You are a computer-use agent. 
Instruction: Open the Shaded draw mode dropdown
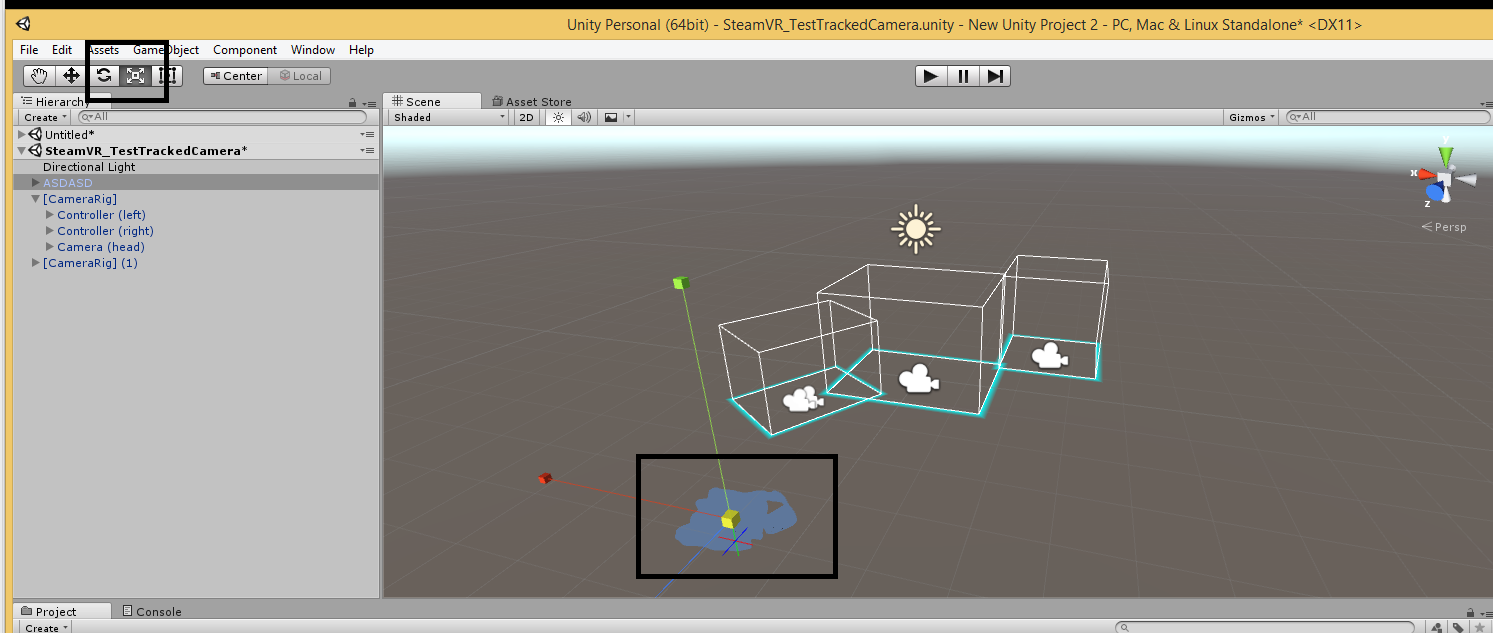click(450, 117)
